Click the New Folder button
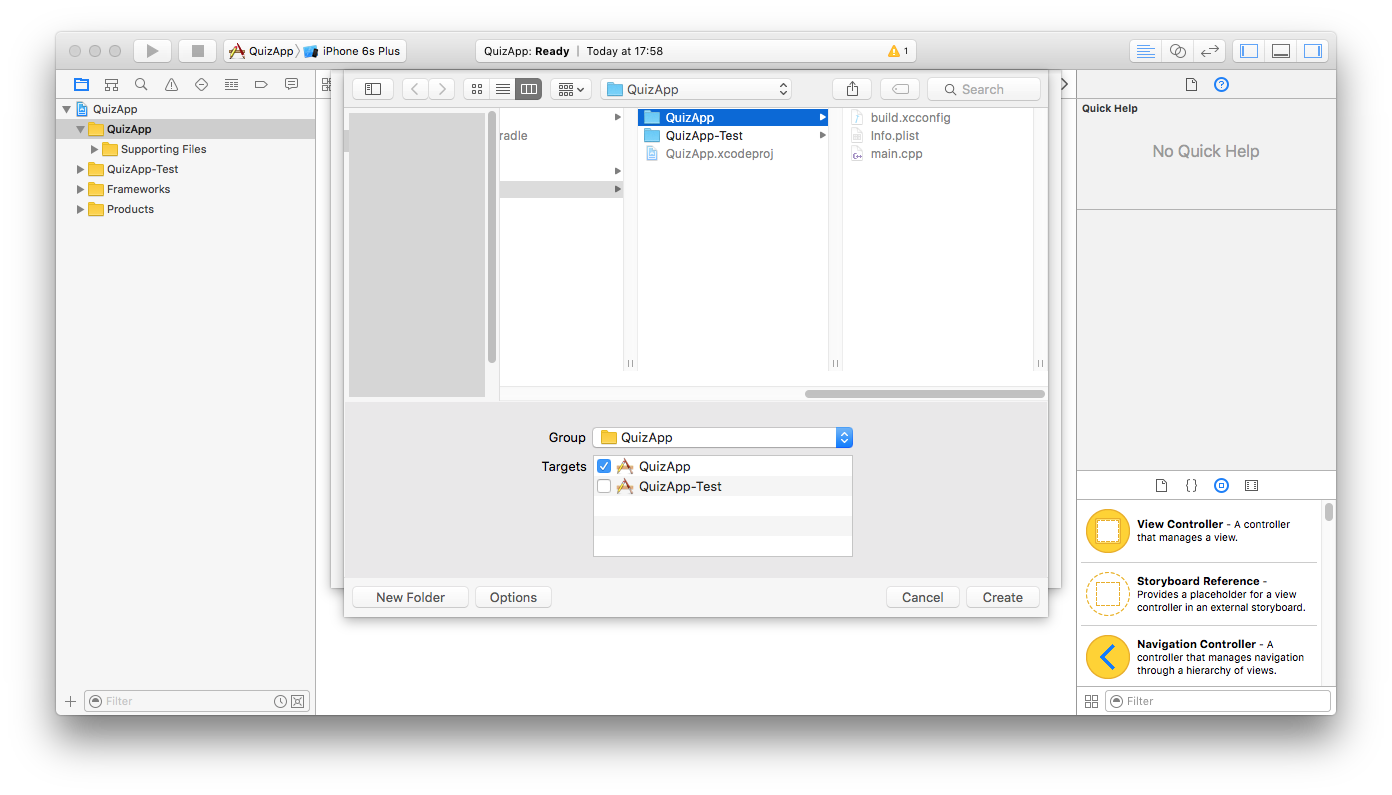 click(411, 598)
